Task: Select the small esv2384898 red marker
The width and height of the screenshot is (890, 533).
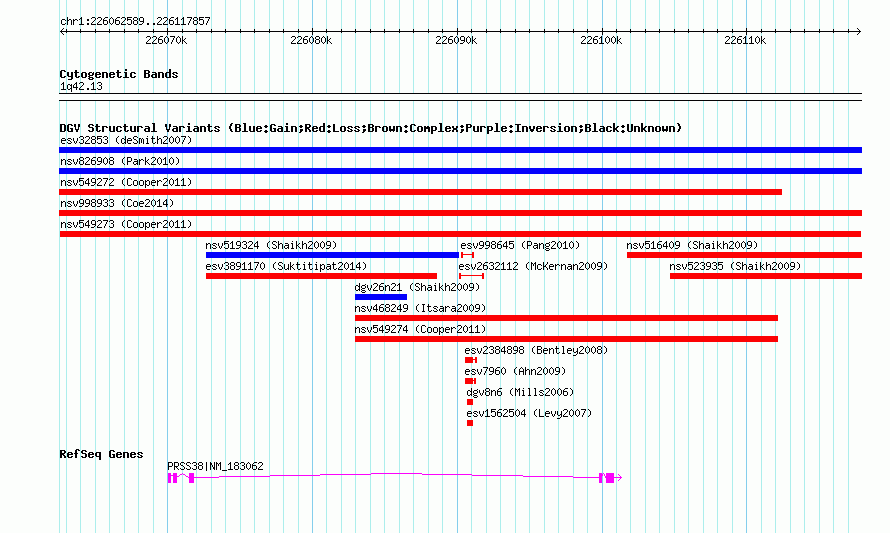Action: 471,360
